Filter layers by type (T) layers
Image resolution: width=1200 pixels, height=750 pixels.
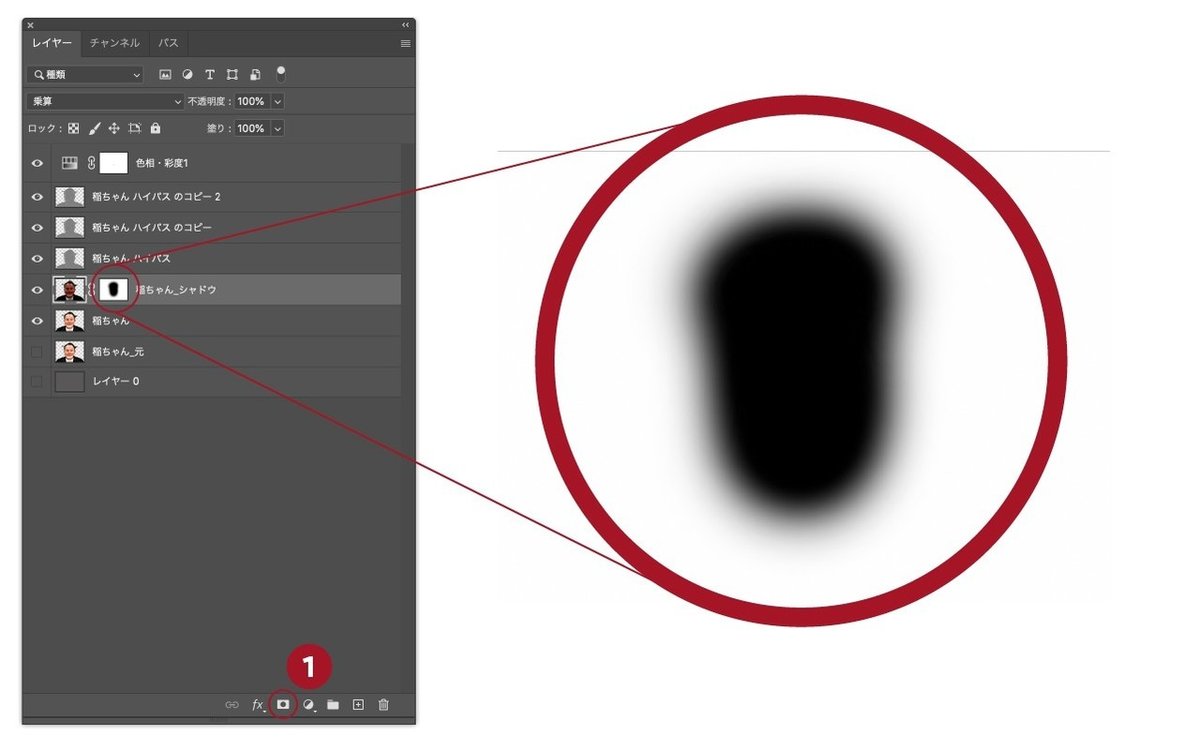210,74
